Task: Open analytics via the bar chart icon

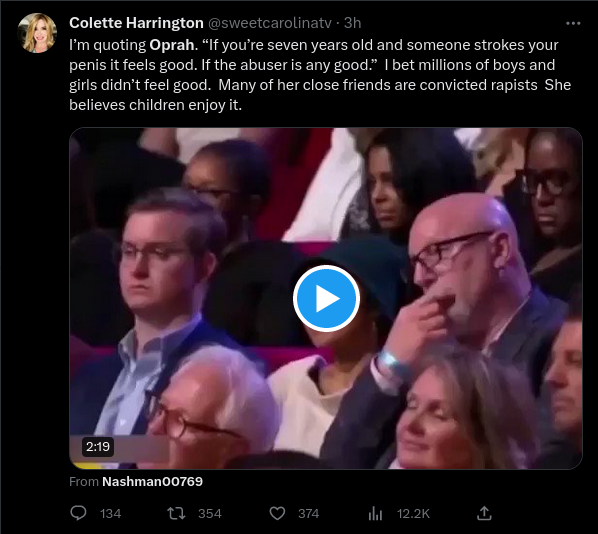Action: coord(375,513)
